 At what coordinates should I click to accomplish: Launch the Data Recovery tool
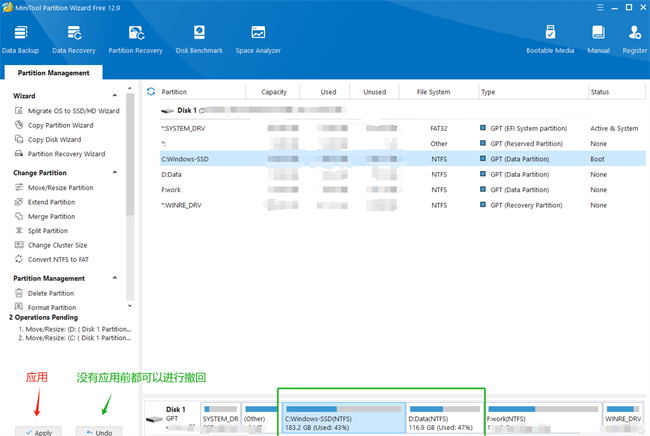(x=74, y=38)
